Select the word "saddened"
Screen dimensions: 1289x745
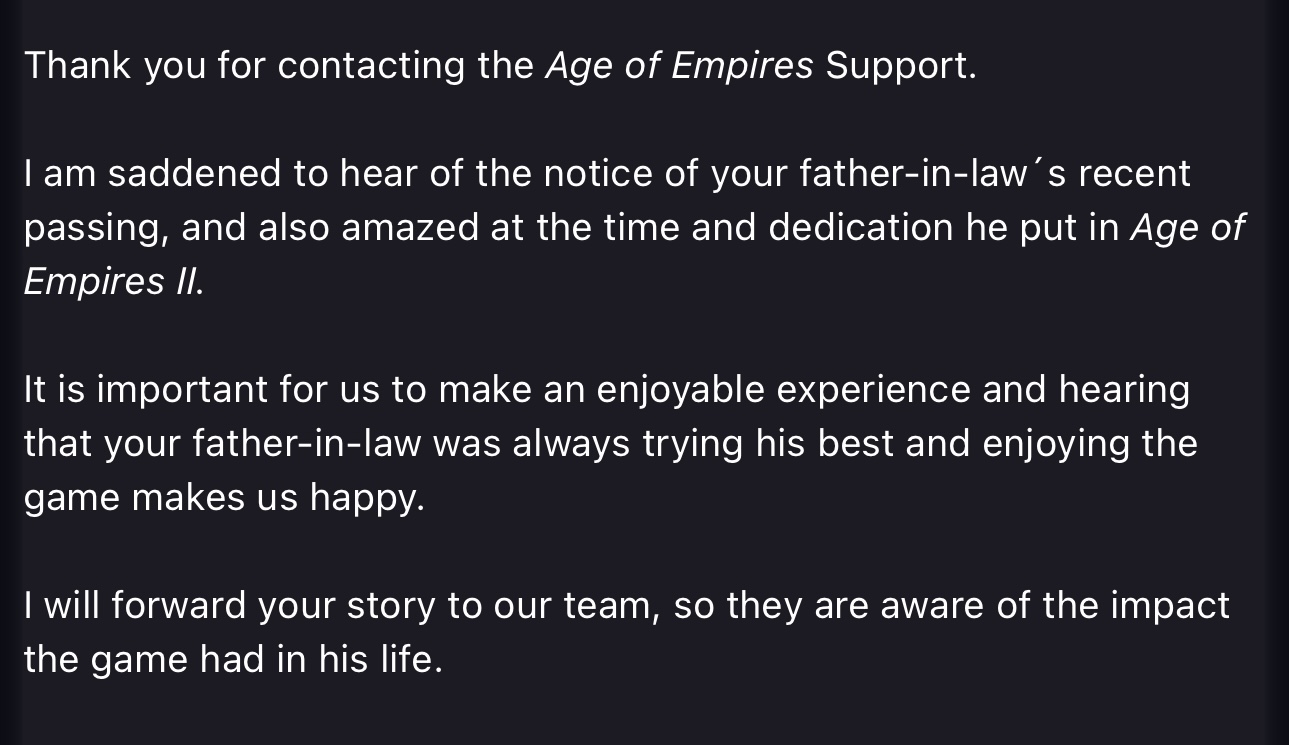pos(194,174)
